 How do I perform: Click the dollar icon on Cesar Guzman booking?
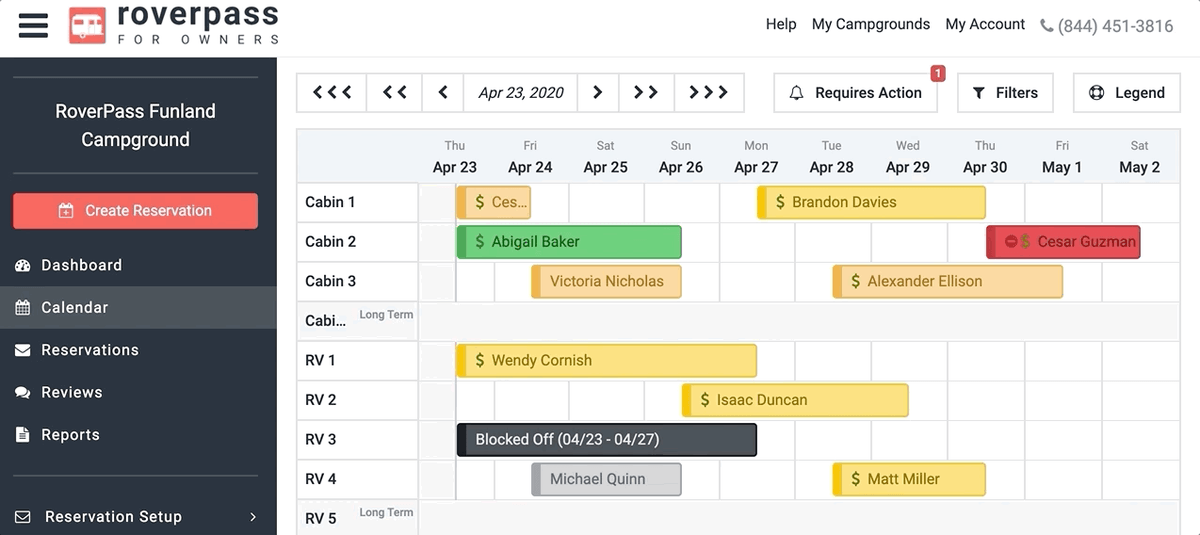(1025, 241)
